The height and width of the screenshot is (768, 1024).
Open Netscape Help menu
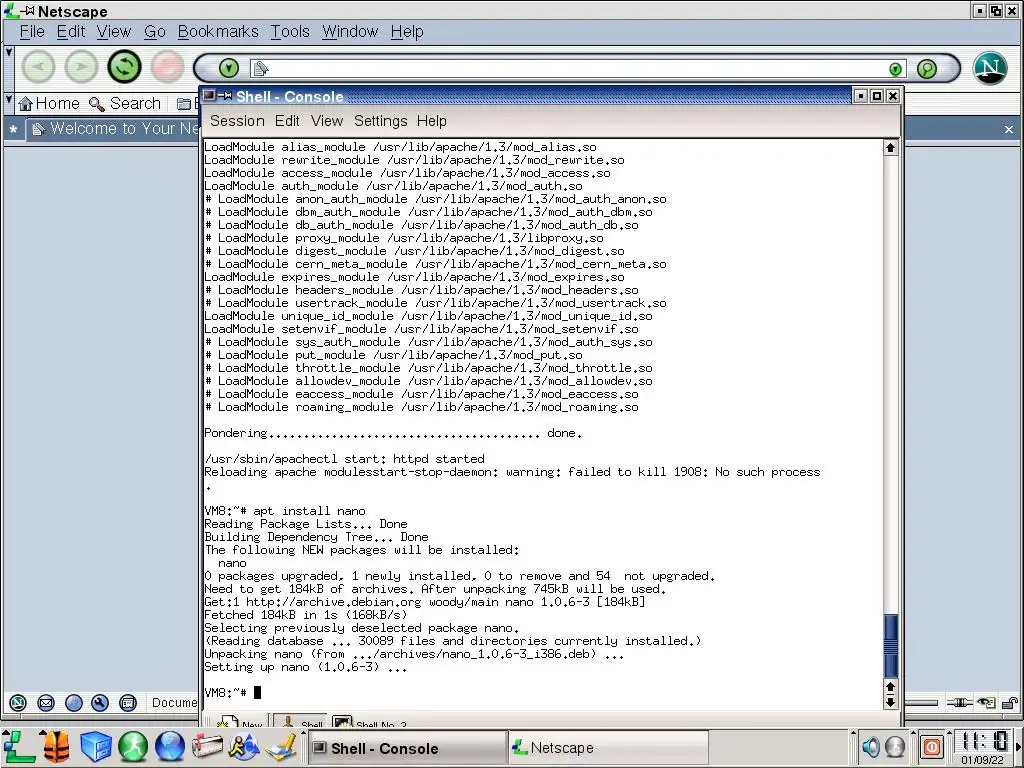407,31
